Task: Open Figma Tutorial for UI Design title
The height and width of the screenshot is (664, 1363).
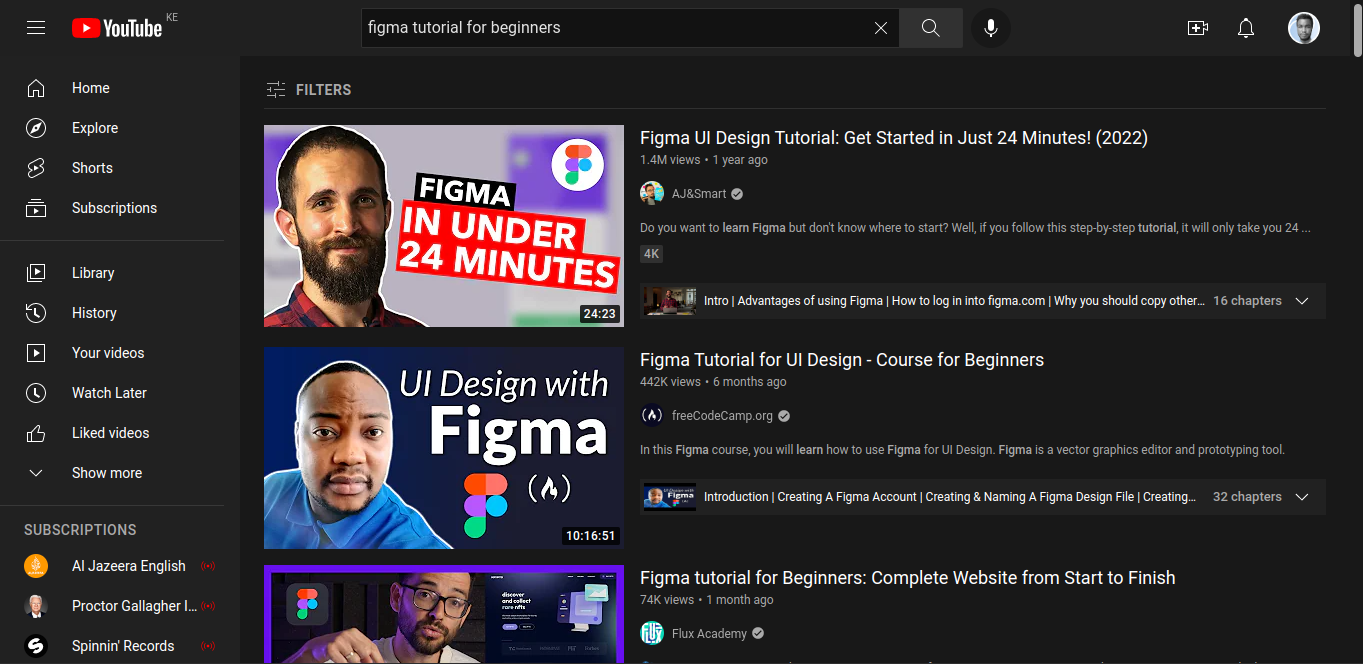Action: click(x=842, y=360)
